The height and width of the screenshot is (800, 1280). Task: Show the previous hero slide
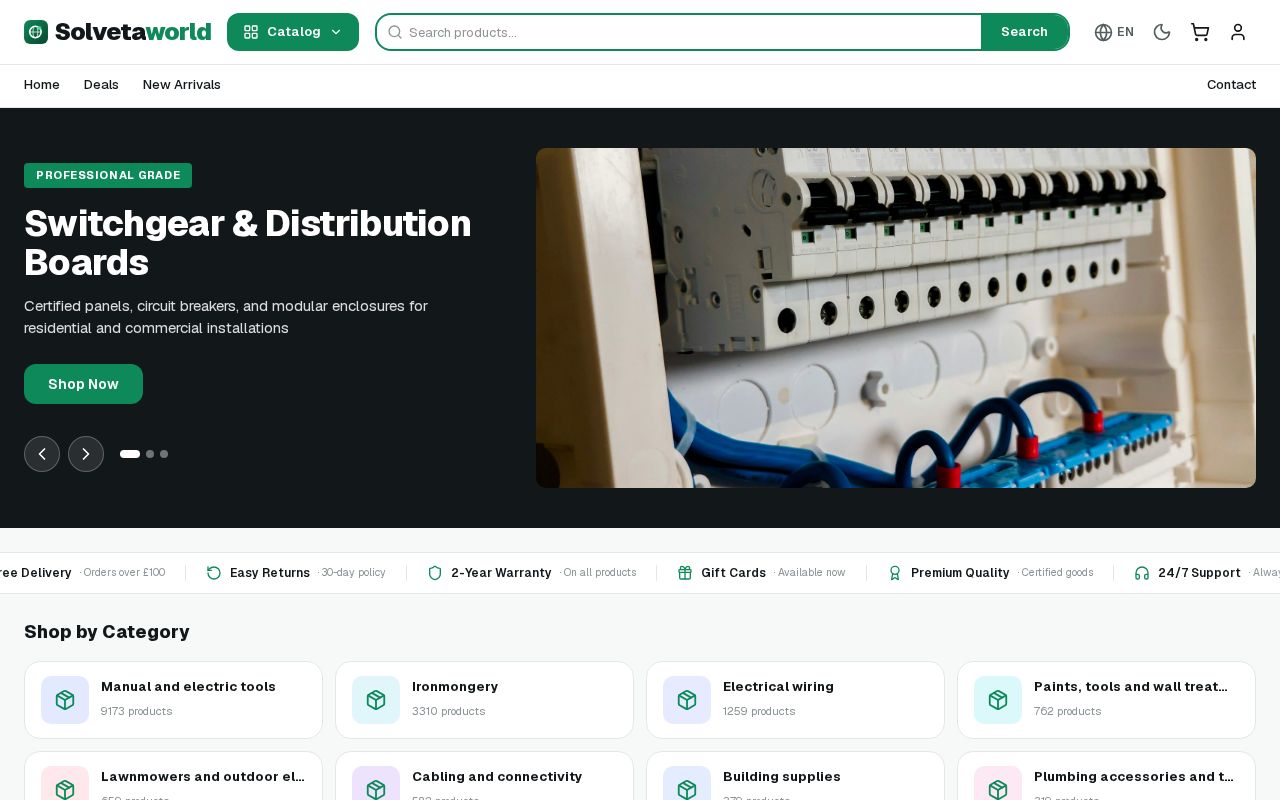(x=42, y=454)
